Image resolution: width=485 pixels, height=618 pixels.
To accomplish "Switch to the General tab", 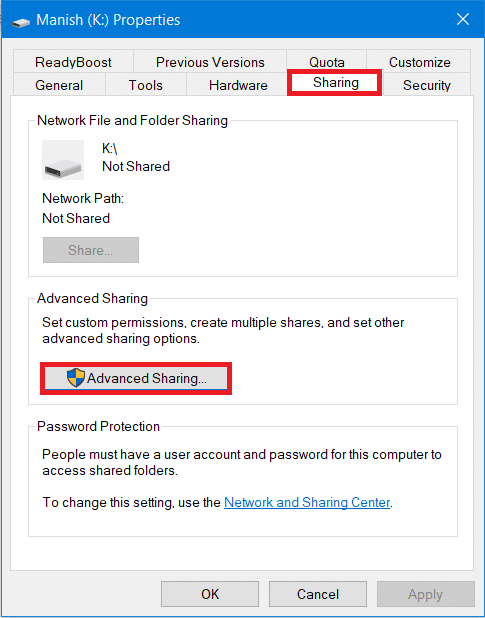I will coord(59,85).
